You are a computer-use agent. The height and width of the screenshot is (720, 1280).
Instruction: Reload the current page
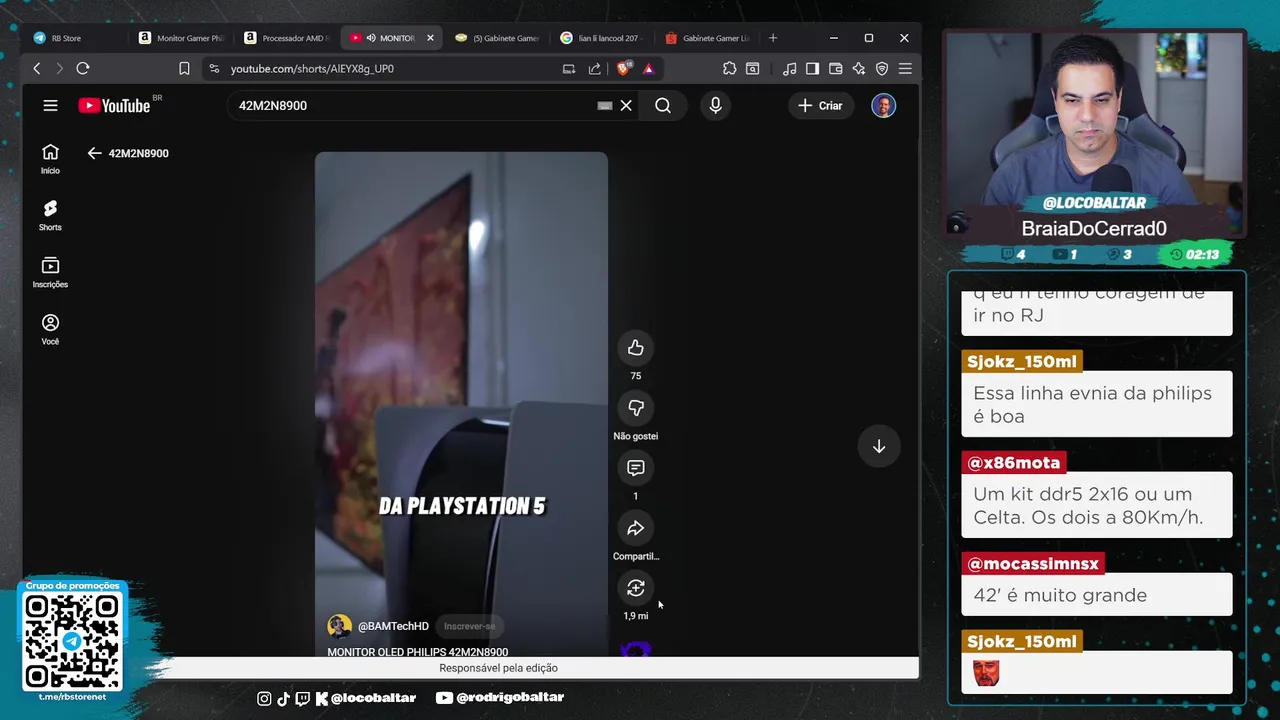[83, 68]
